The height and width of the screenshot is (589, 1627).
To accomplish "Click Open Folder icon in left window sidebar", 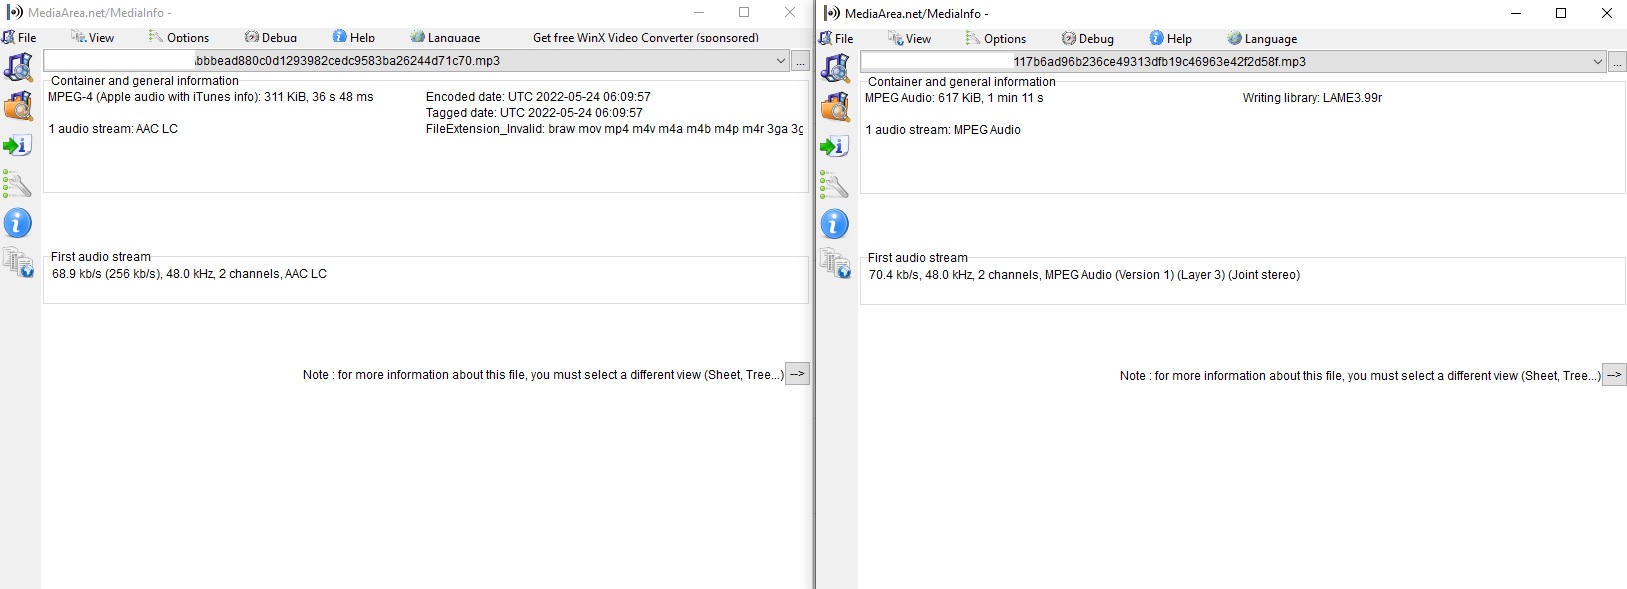I will pyautogui.click(x=18, y=106).
